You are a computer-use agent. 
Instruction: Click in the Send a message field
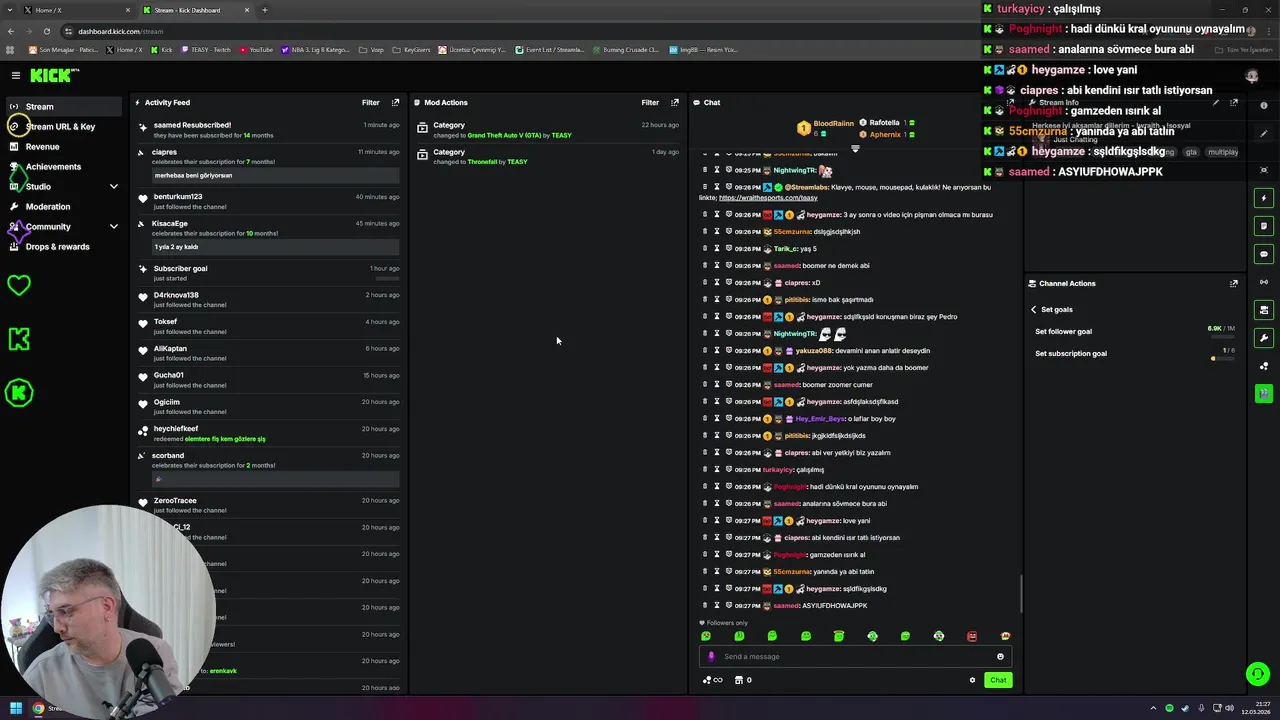tap(855, 656)
